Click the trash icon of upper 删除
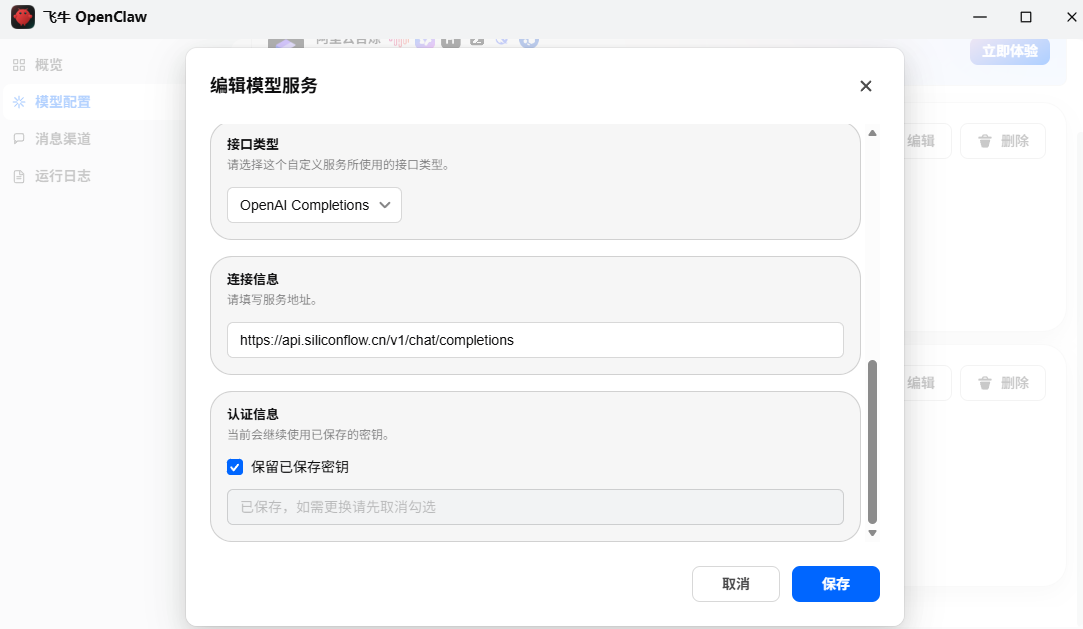 (x=985, y=142)
